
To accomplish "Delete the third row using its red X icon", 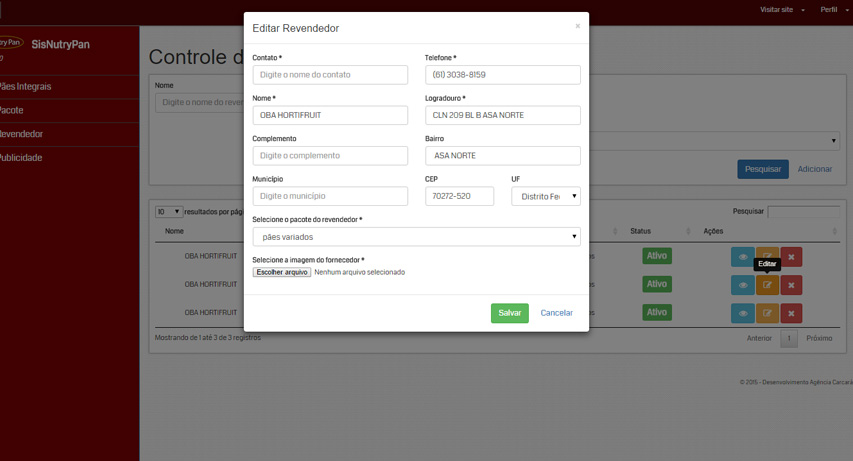I will pyautogui.click(x=791, y=314).
